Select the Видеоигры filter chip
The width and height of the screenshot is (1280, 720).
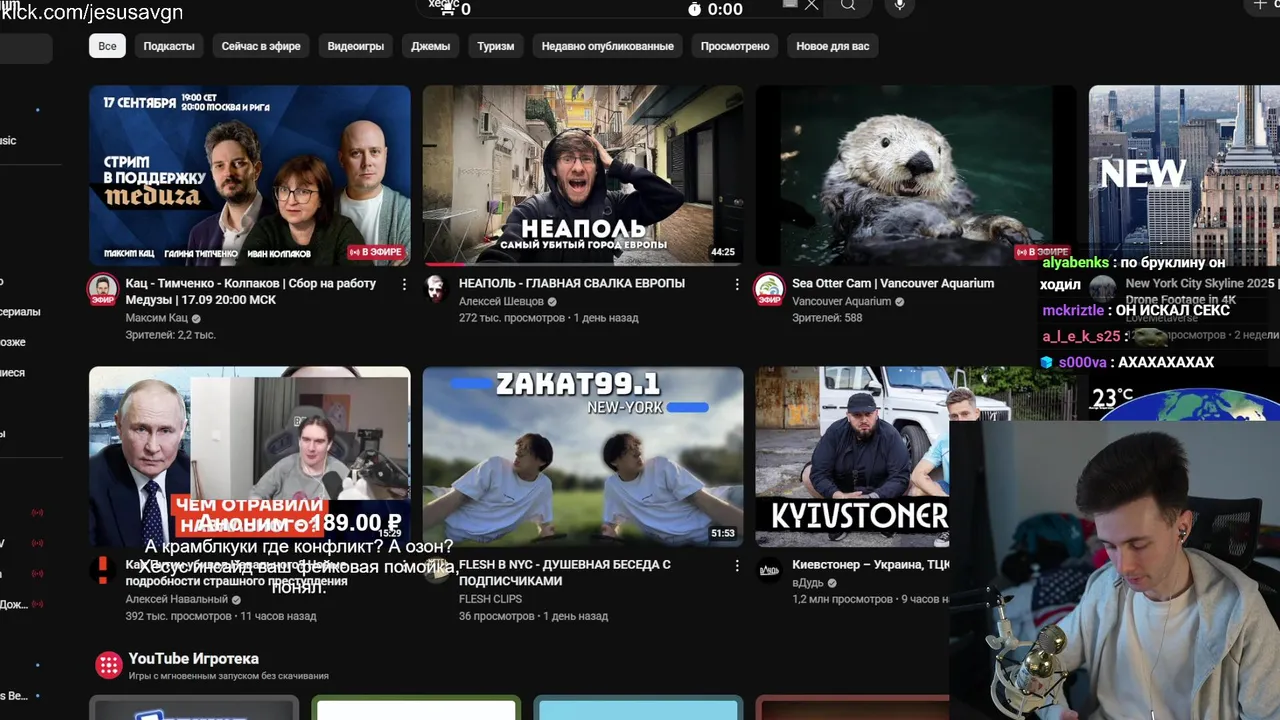pyautogui.click(x=356, y=46)
